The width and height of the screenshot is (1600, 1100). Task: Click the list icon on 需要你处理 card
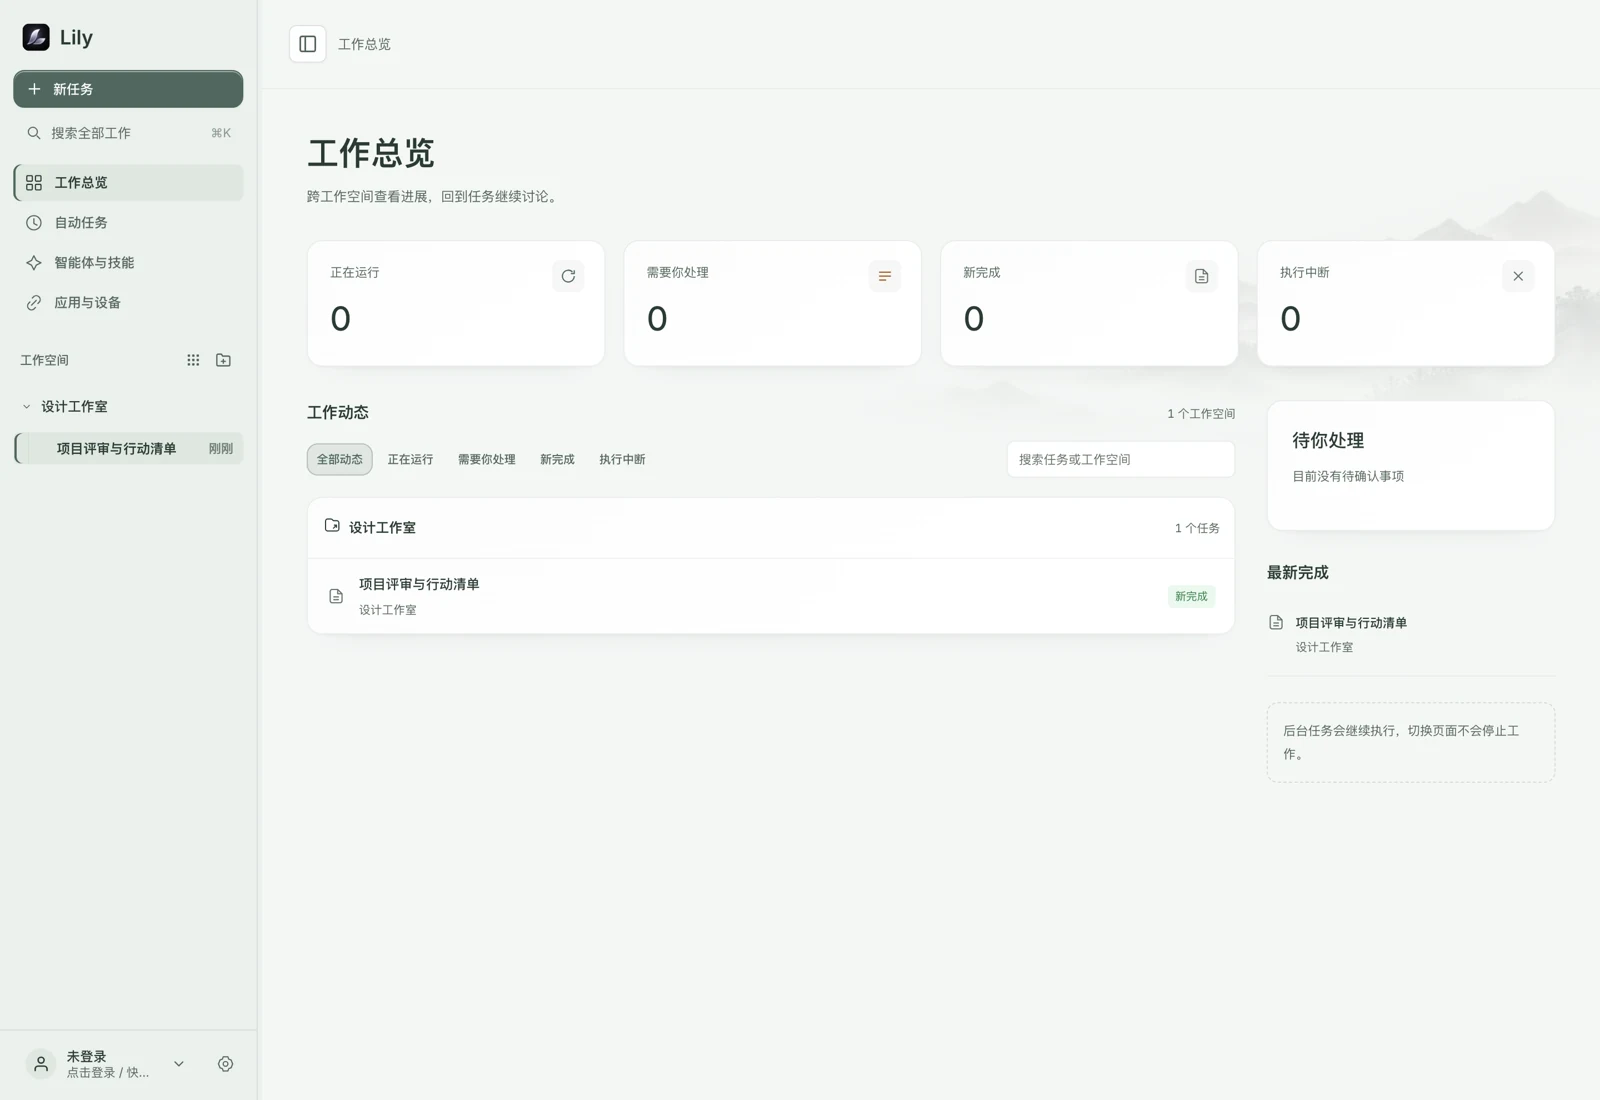click(x=885, y=276)
